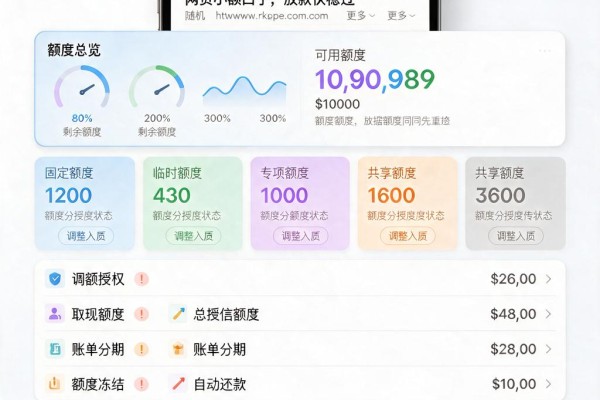This screenshot has height=400, width=600.
Task: Open the $48,00 row chevron
Action: (548, 314)
